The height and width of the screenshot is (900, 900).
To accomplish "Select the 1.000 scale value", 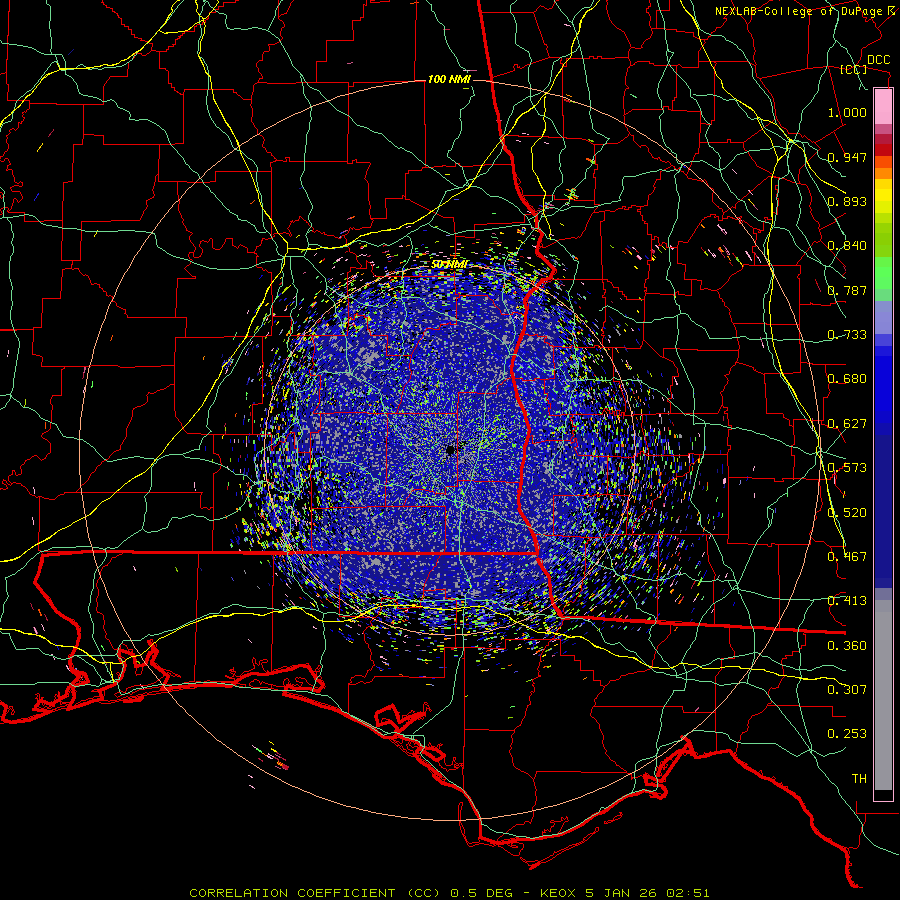I will (x=847, y=112).
